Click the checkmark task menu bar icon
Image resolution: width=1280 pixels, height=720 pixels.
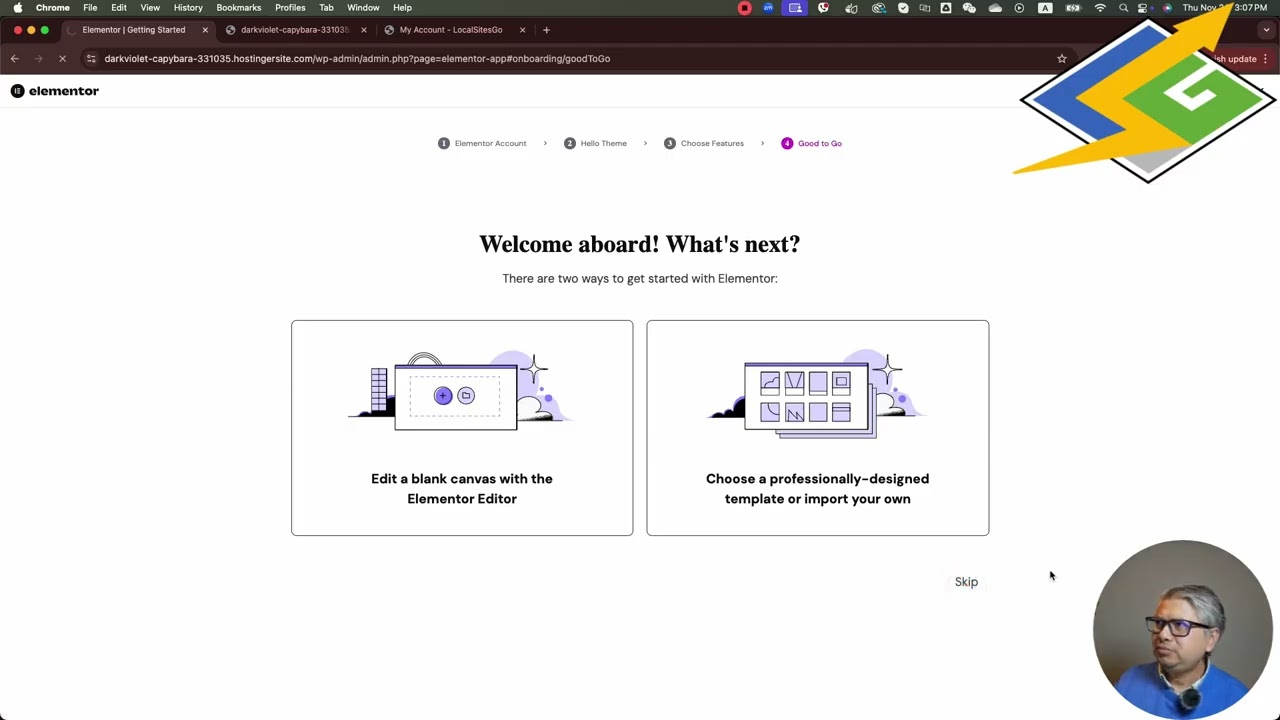pos(903,7)
